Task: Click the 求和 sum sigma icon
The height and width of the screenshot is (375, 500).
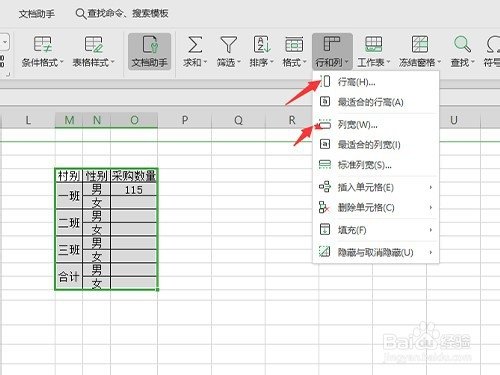Action: coord(195,45)
